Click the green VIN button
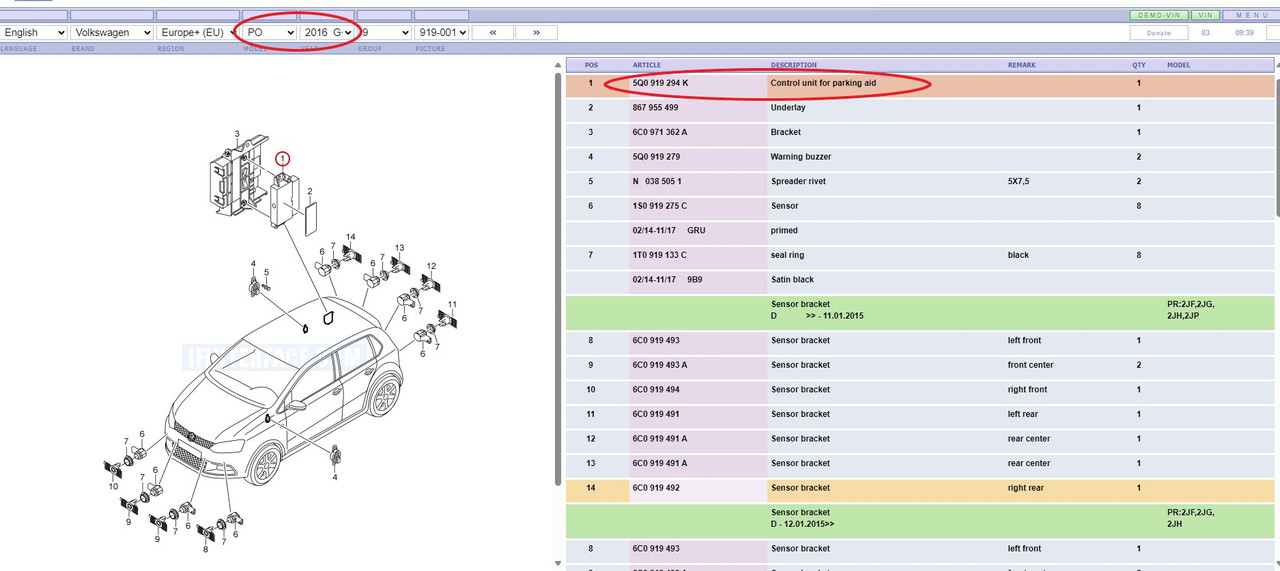Image resolution: width=1280 pixels, height=571 pixels. point(1206,16)
